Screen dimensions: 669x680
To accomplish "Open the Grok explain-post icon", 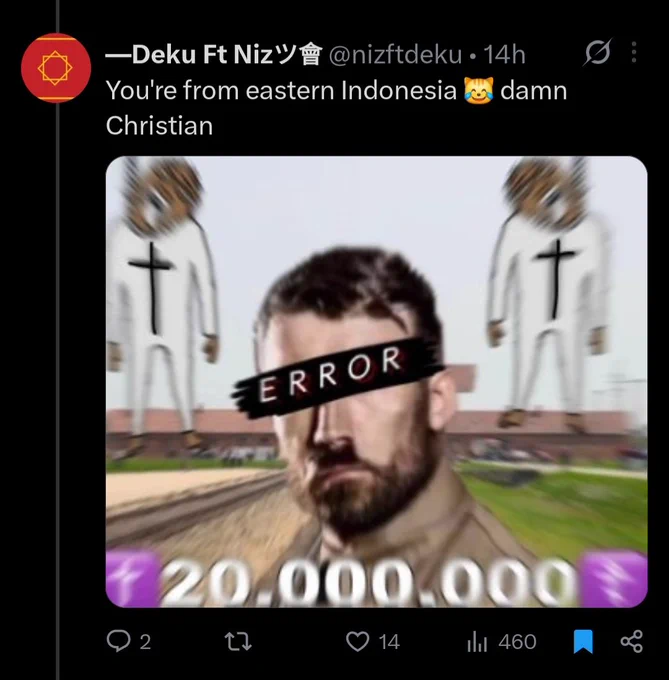I will (597, 52).
